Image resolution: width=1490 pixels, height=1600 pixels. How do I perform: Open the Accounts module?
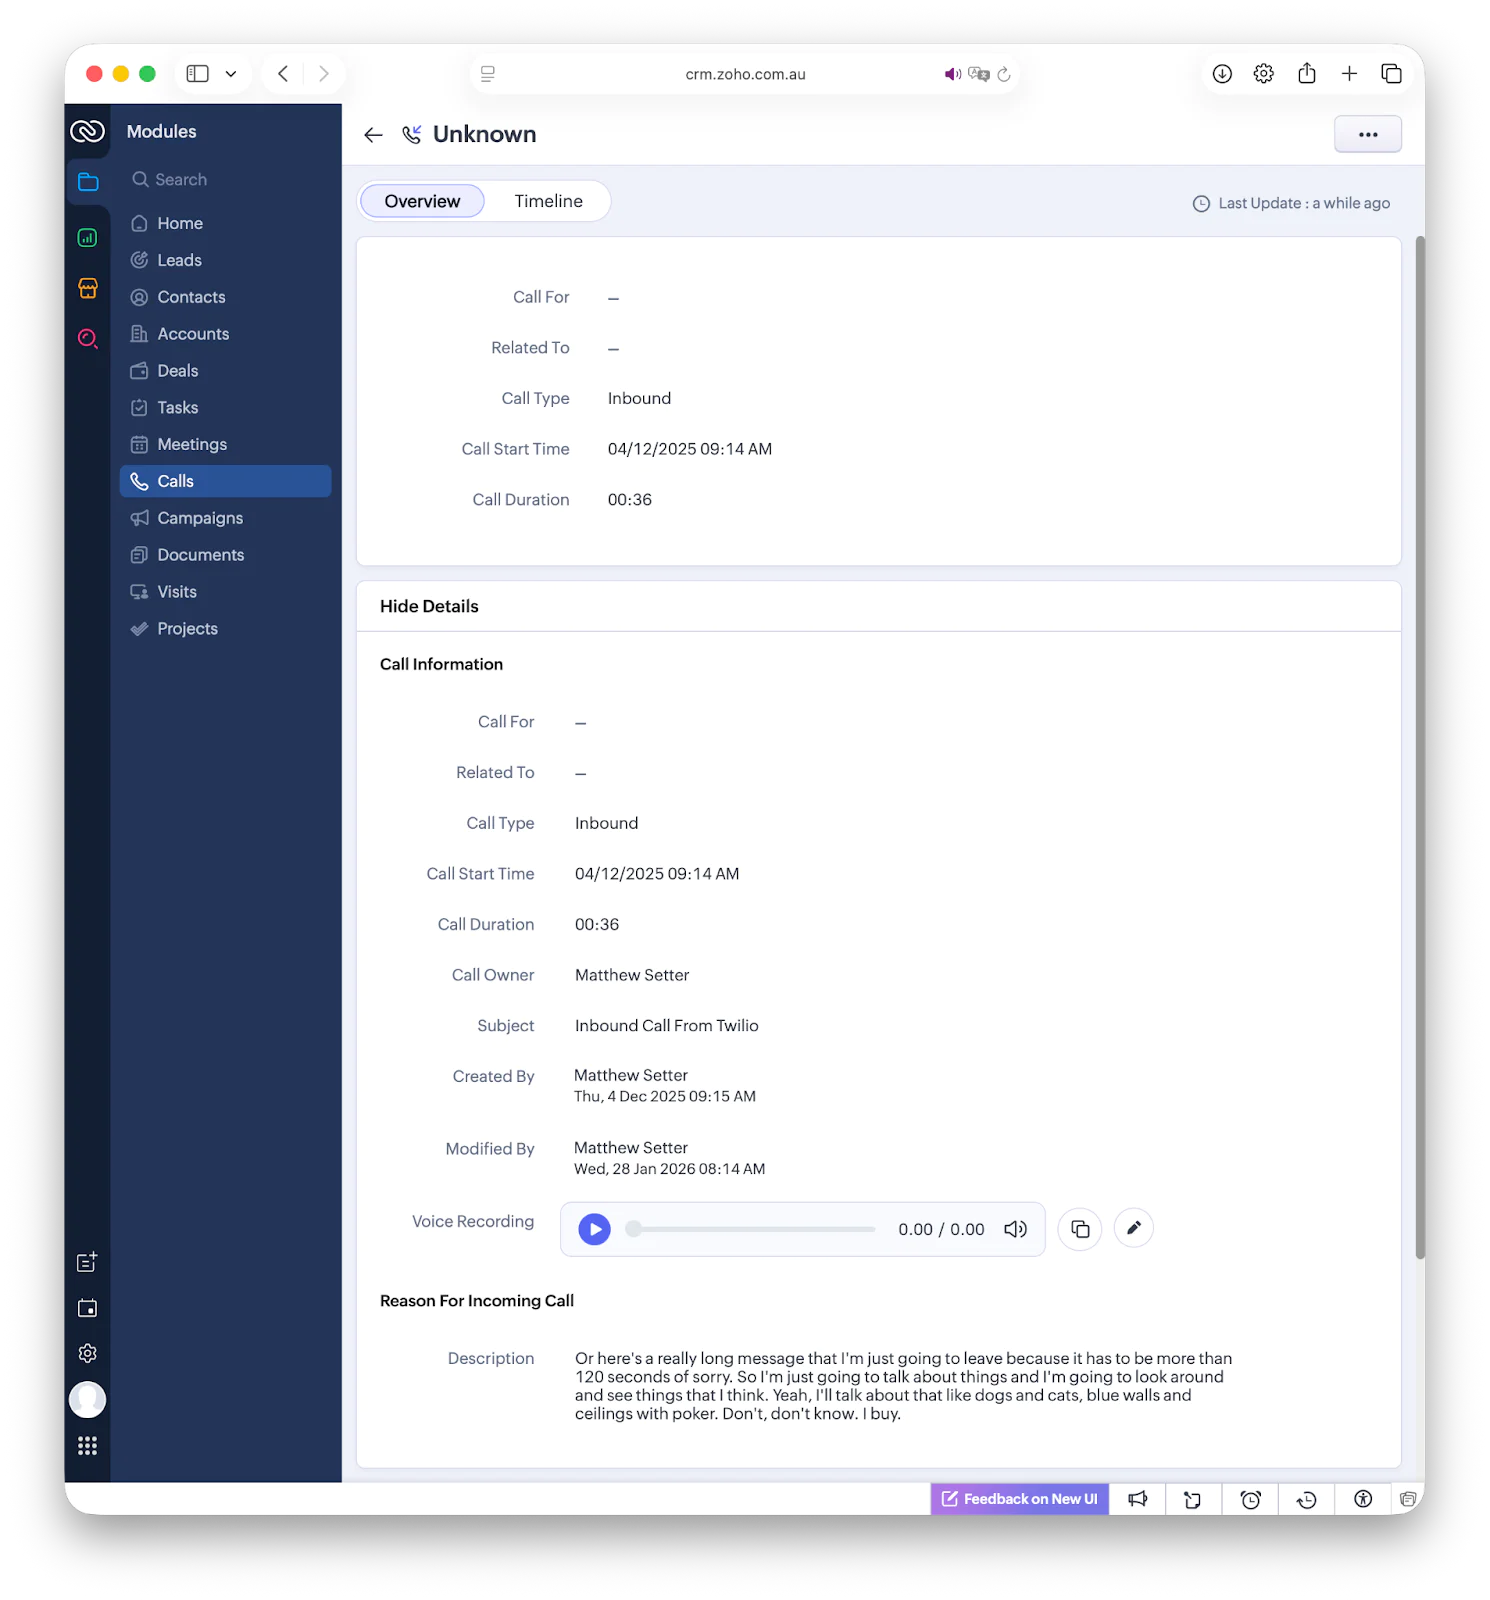coord(225,334)
